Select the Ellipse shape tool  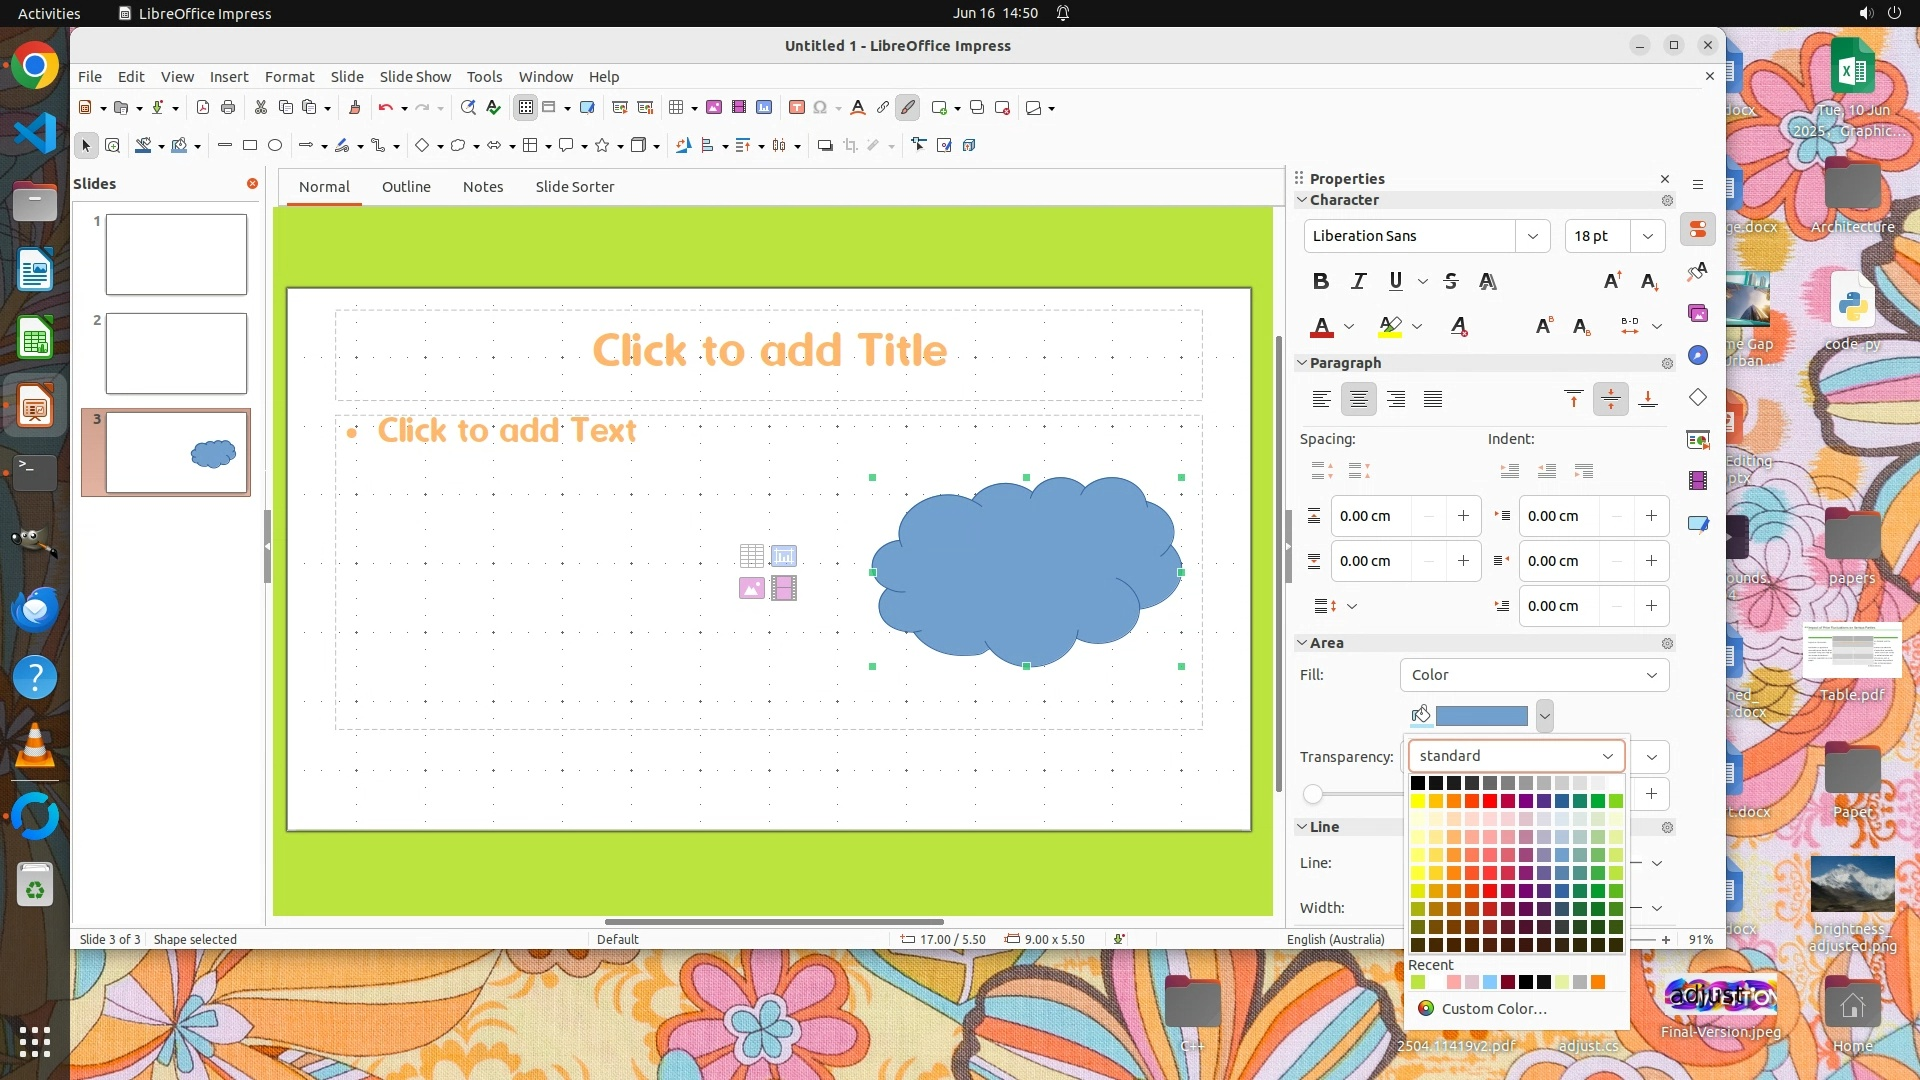tap(275, 146)
